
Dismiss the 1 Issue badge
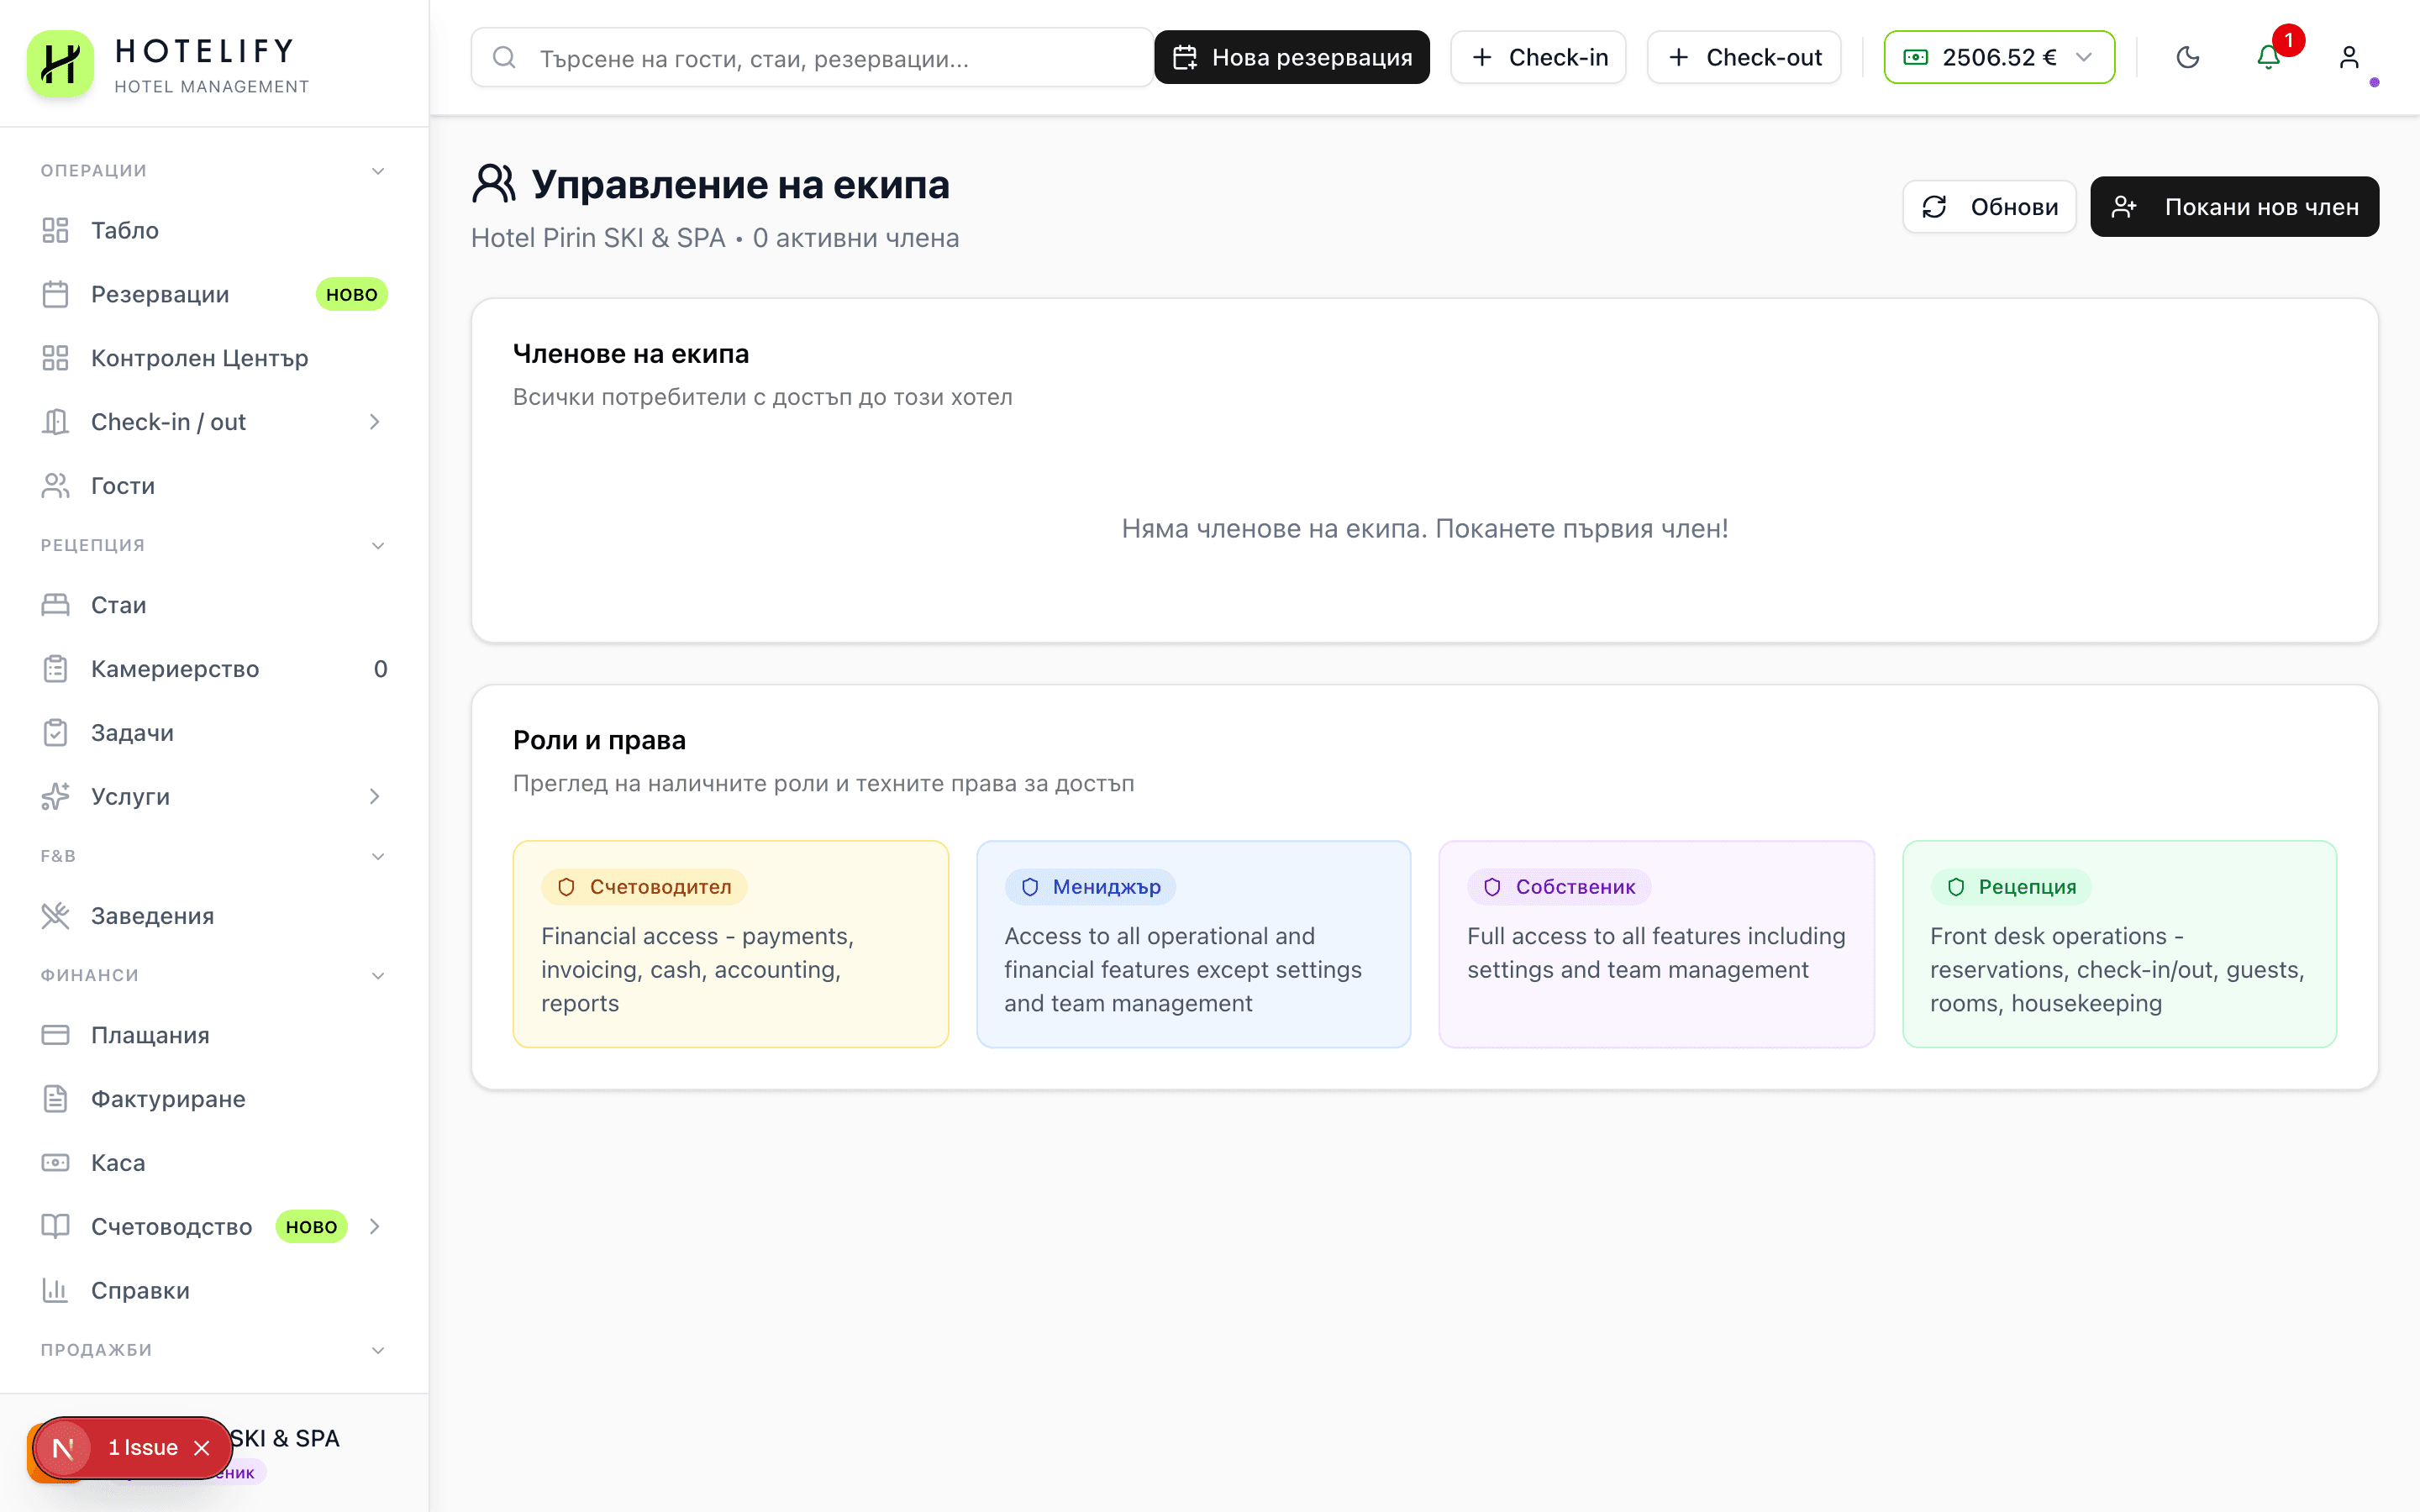[x=202, y=1448]
